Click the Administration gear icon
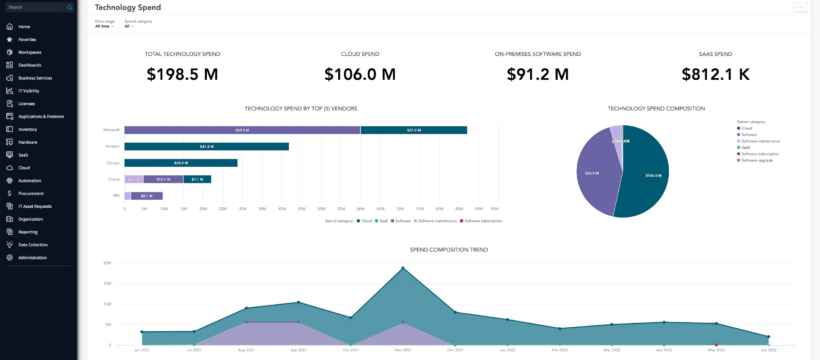820x360 pixels. click(9, 258)
